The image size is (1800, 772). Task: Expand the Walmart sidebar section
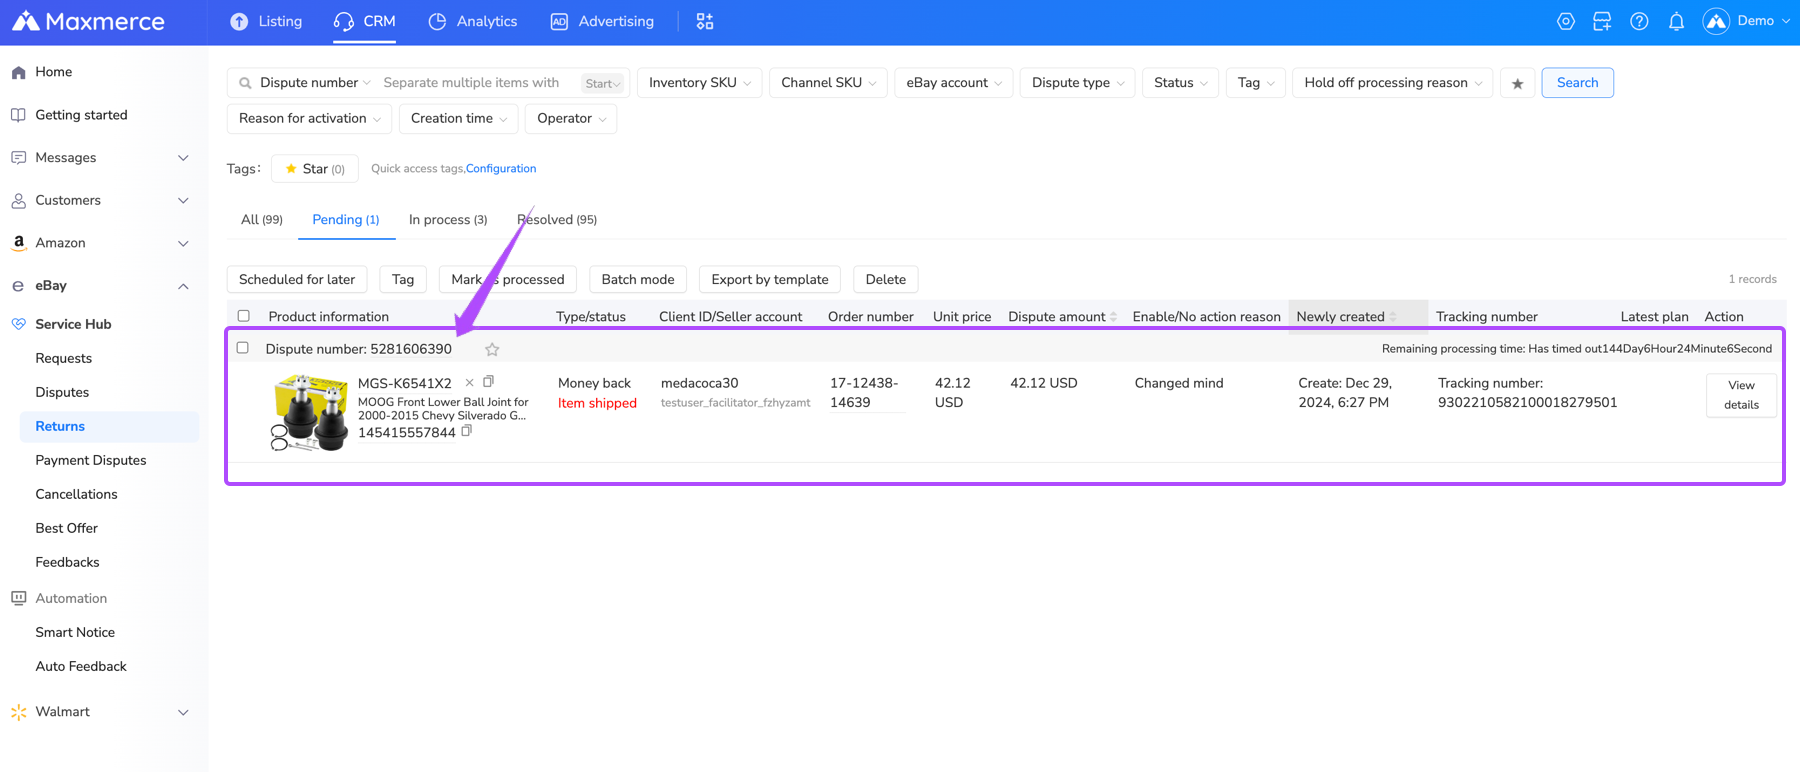point(183,712)
